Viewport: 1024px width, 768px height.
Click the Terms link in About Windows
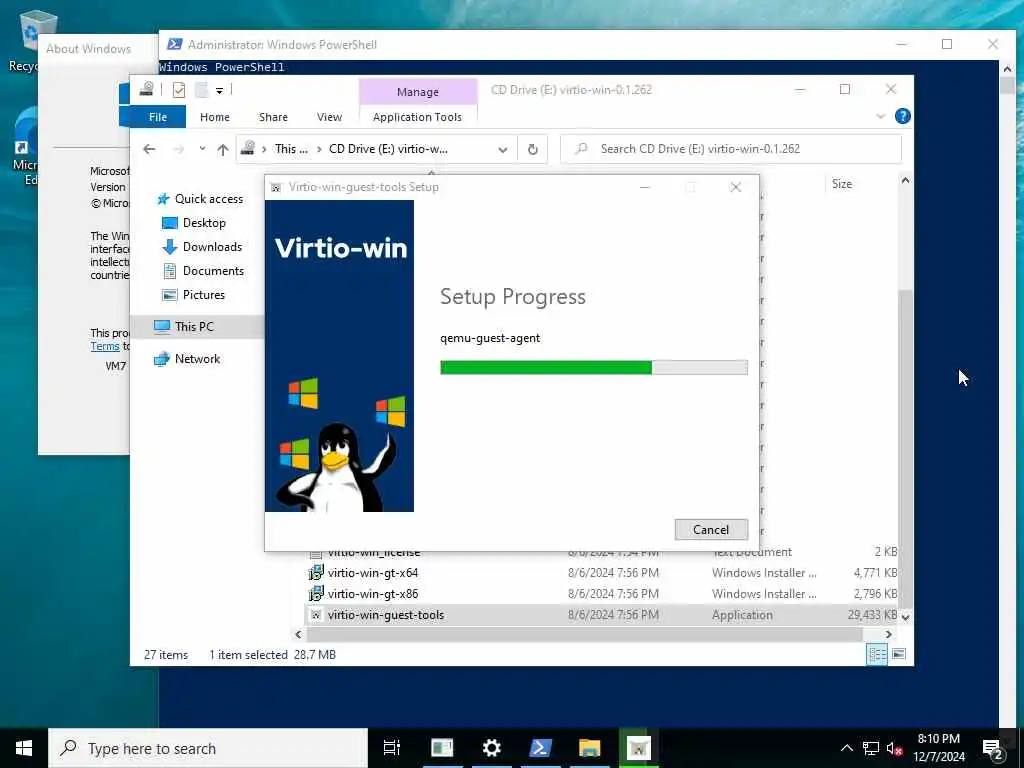tap(105, 347)
